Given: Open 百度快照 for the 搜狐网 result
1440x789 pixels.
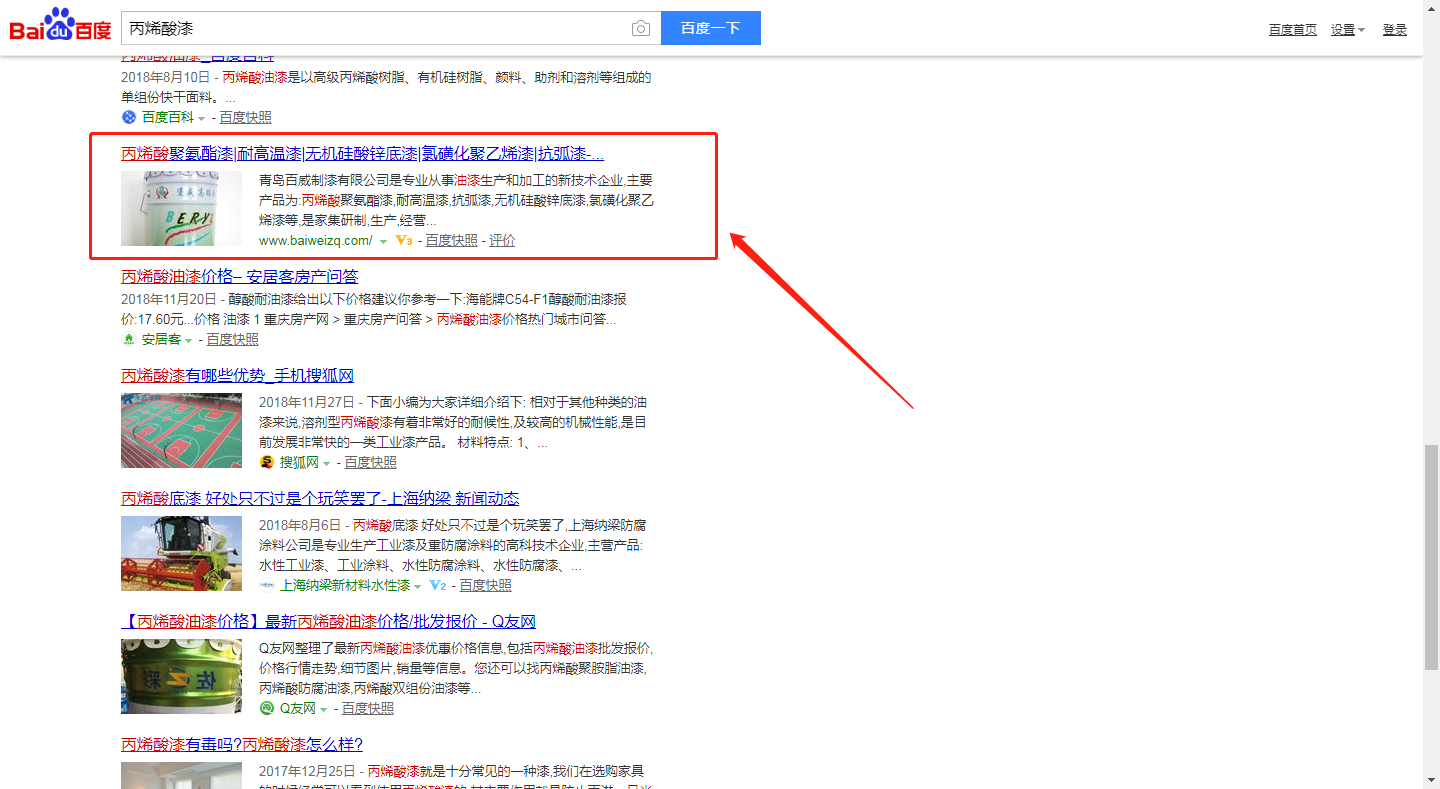Looking at the screenshot, I should (371, 462).
